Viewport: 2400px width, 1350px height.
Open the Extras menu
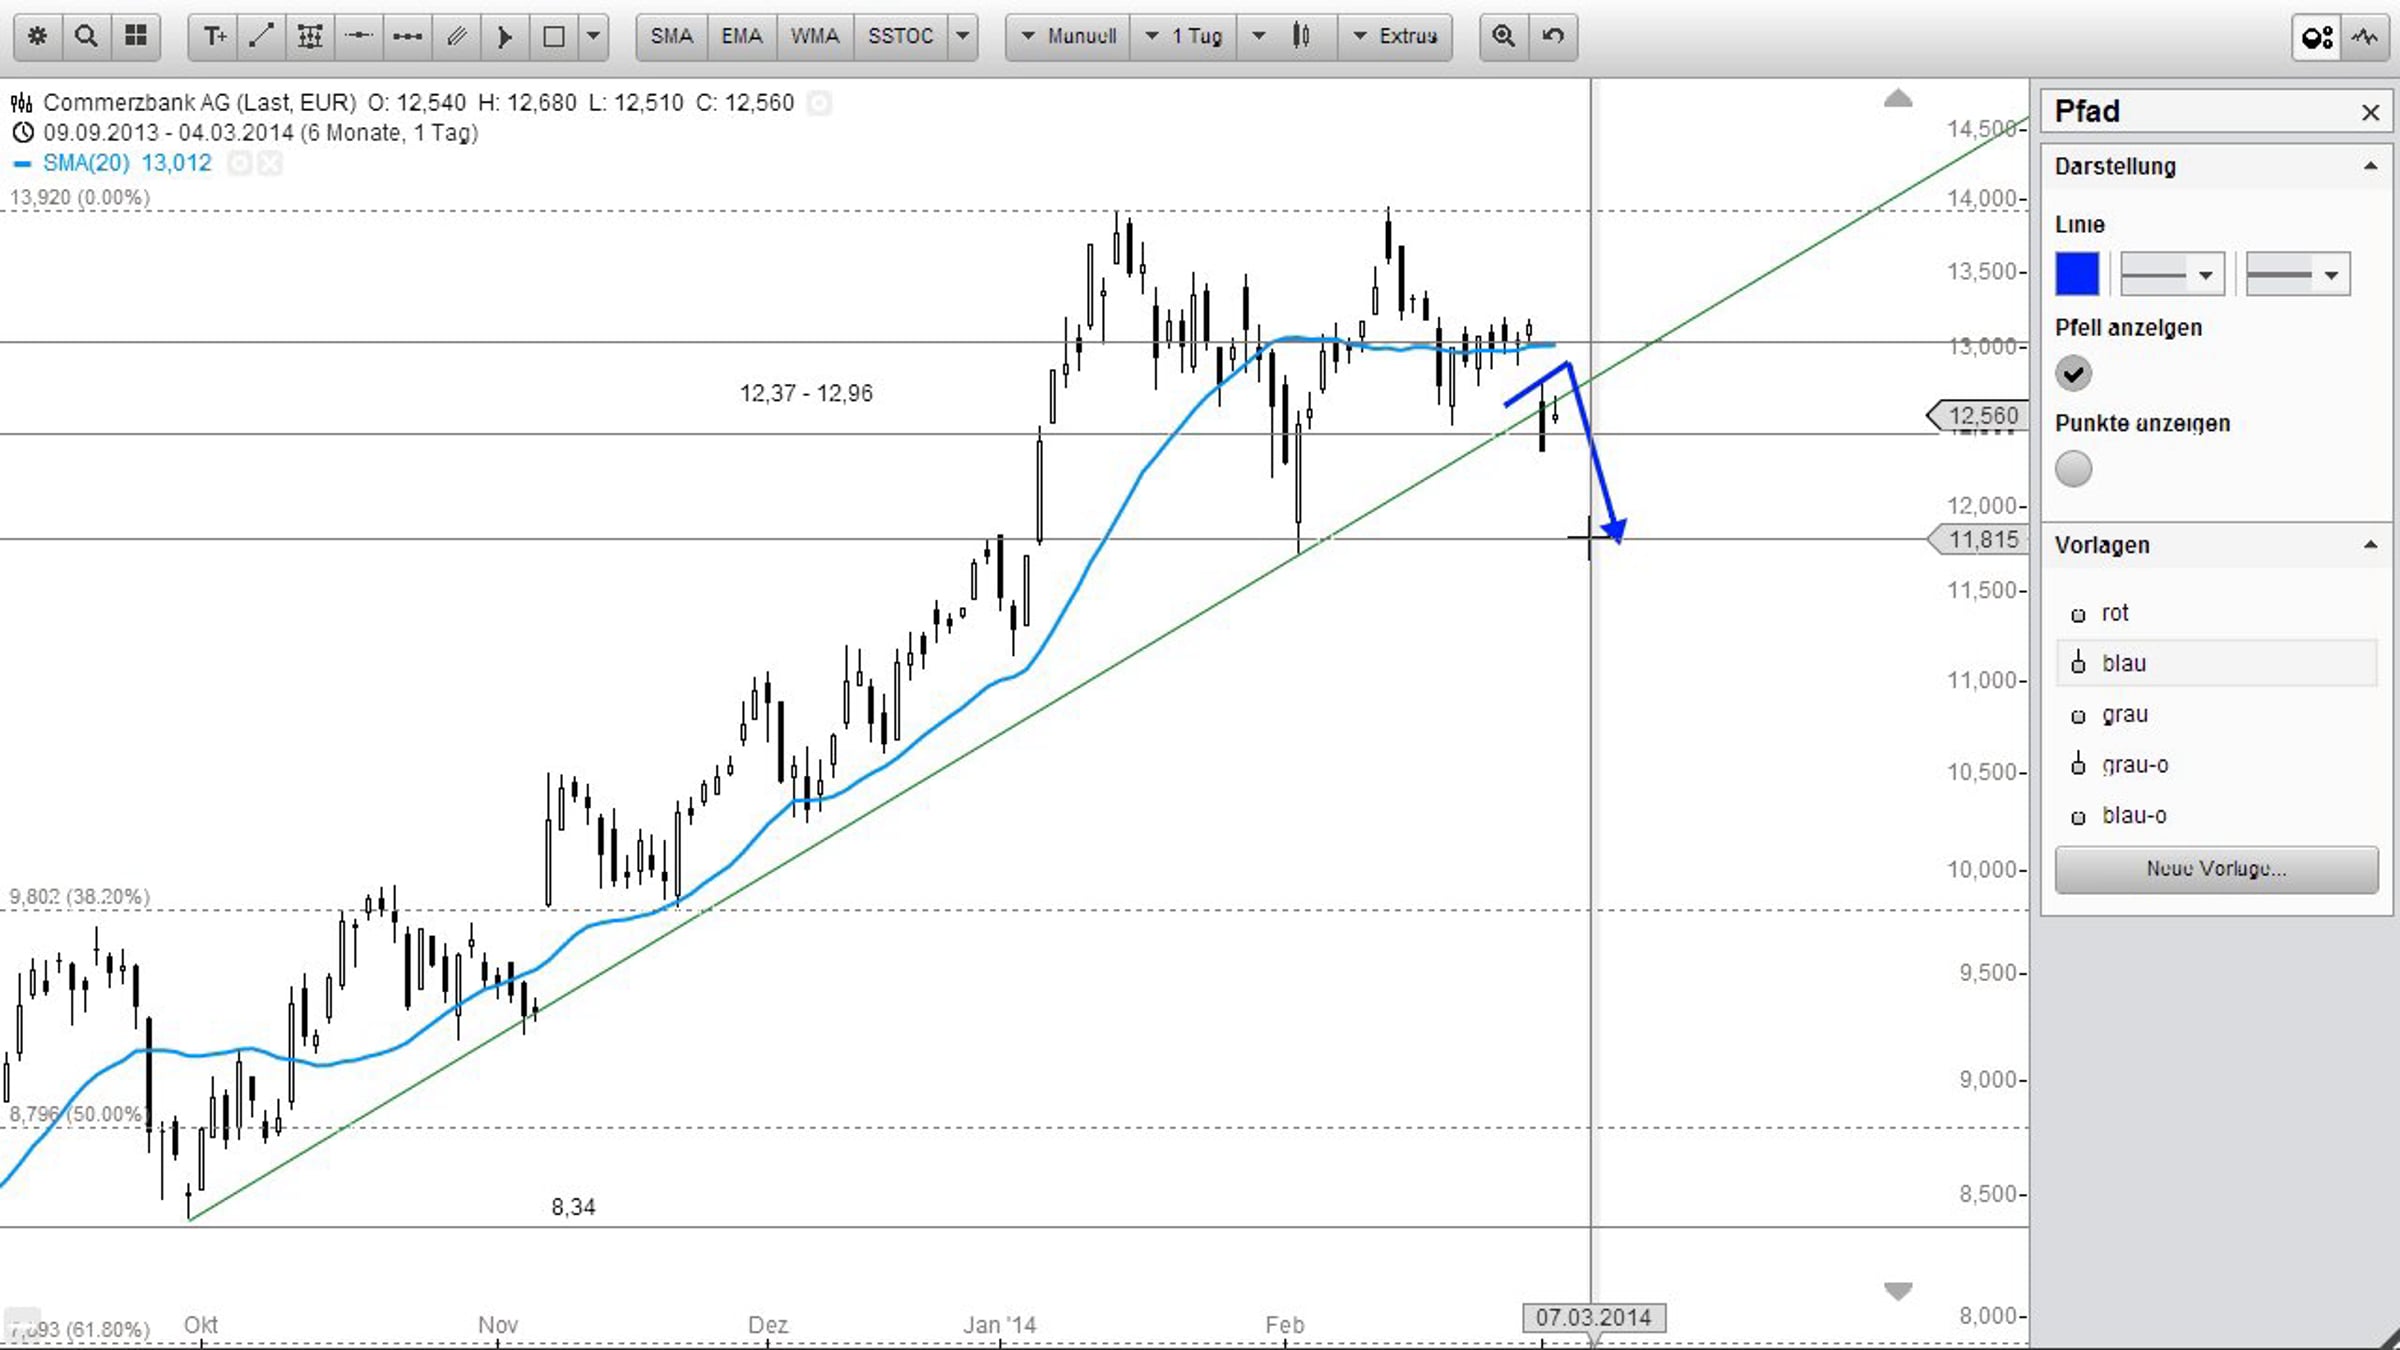[x=1396, y=36]
